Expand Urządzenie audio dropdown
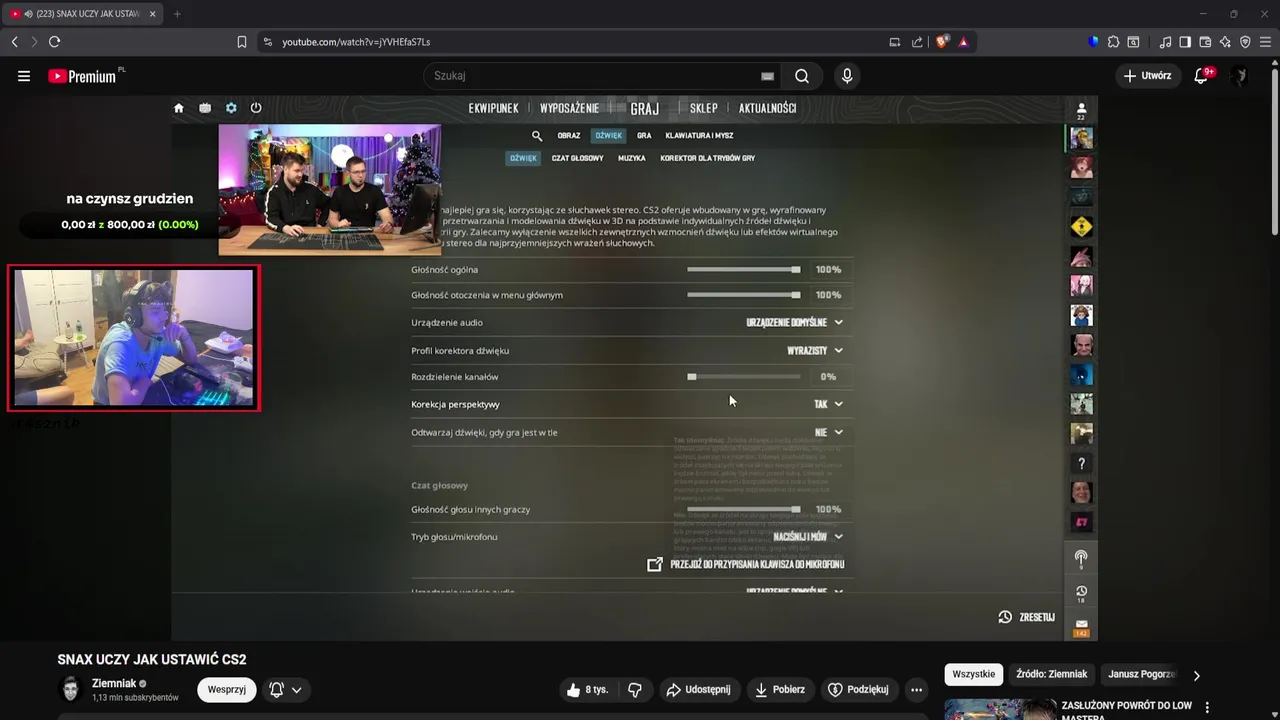Screen dimensions: 1280x720 click(795, 322)
